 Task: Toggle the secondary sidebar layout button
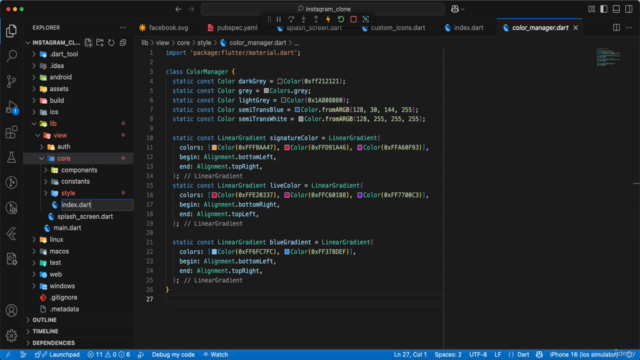[x=629, y=9]
